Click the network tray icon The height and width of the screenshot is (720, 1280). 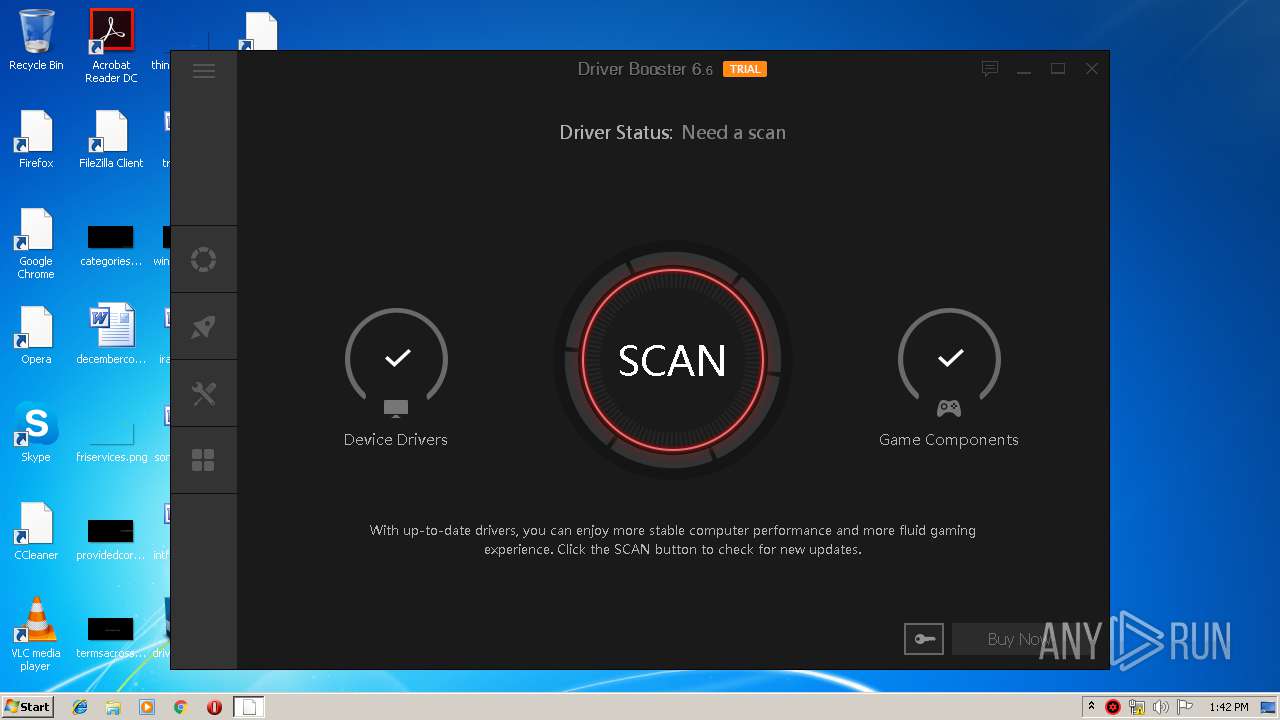(1137, 707)
